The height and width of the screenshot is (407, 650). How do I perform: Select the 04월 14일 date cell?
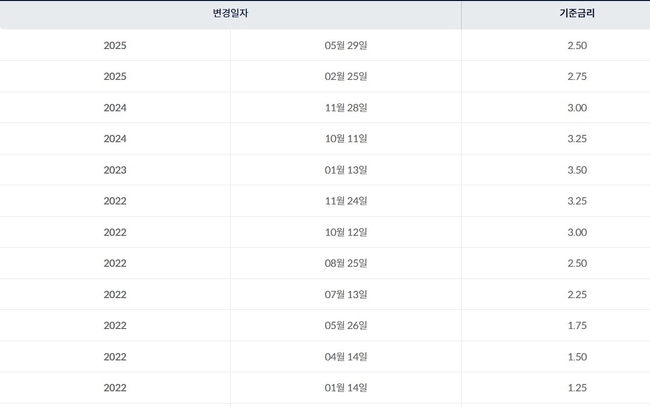[x=346, y=356]
